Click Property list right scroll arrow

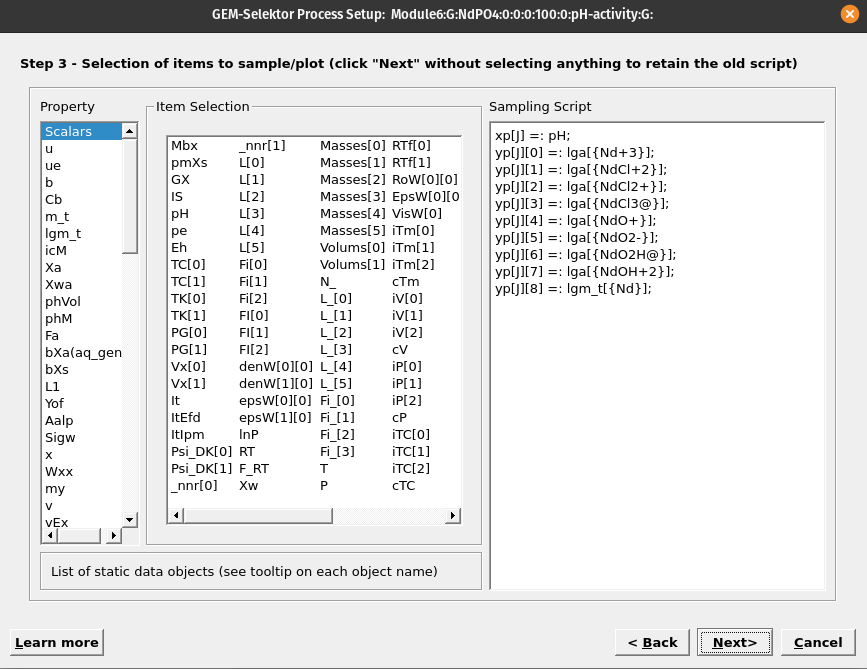113,535
